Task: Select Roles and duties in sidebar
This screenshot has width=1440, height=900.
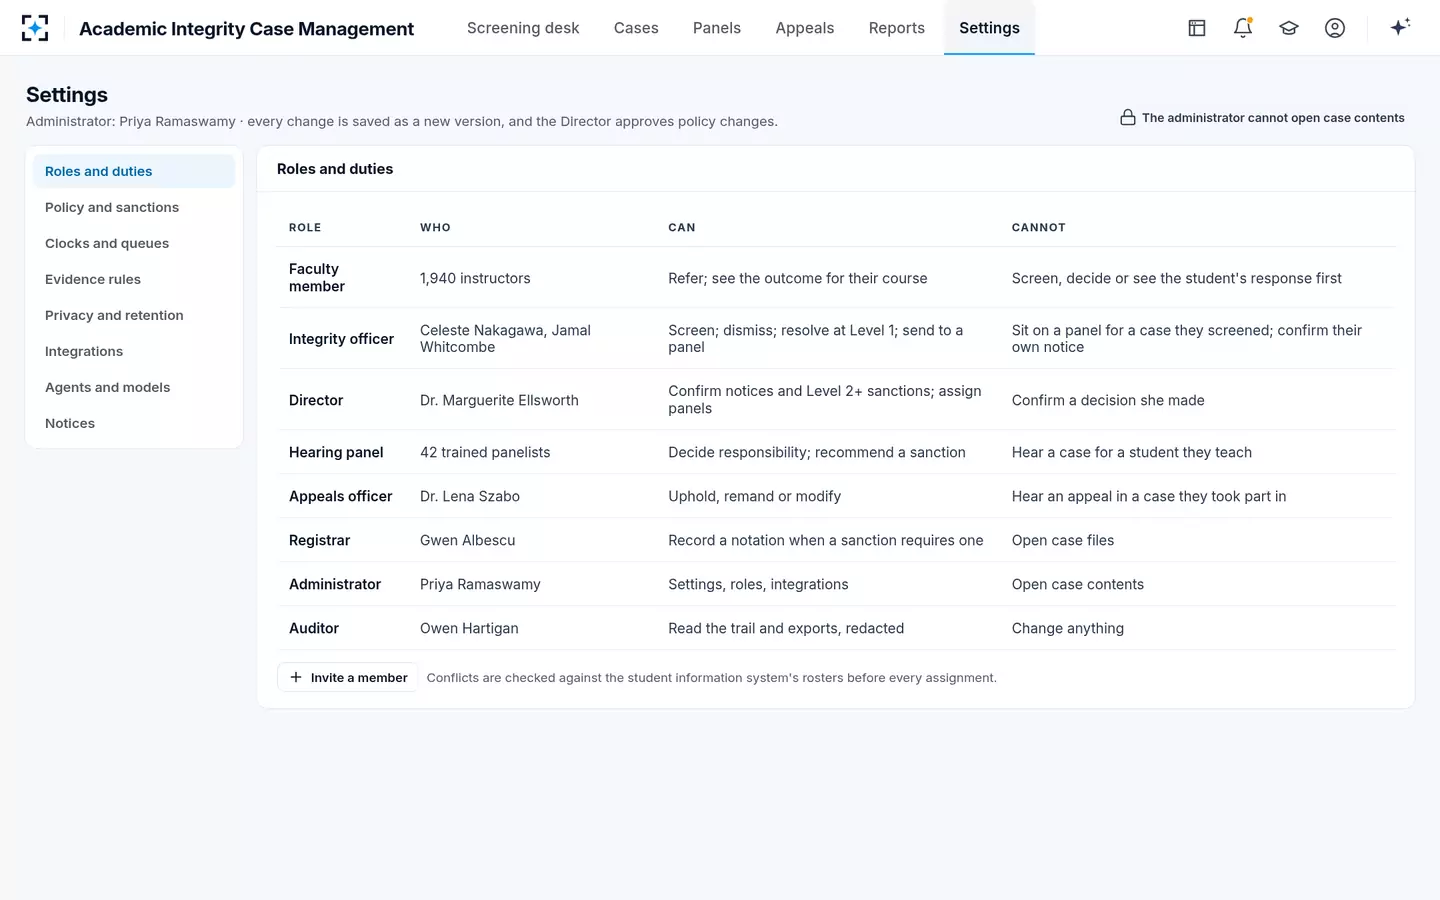Action: pos(134,171)
